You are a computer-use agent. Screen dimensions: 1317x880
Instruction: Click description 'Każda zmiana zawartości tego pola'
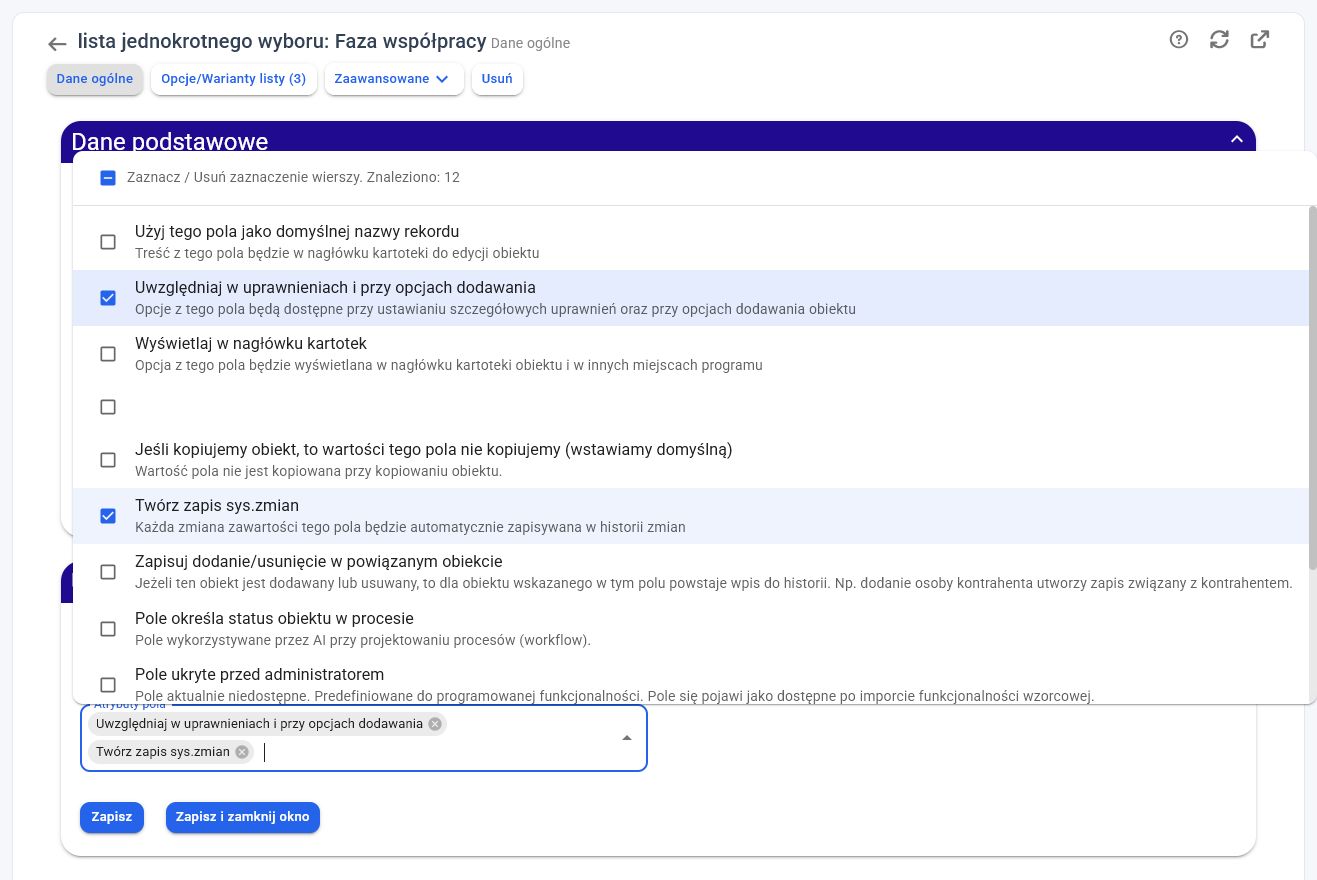point(410,527)
